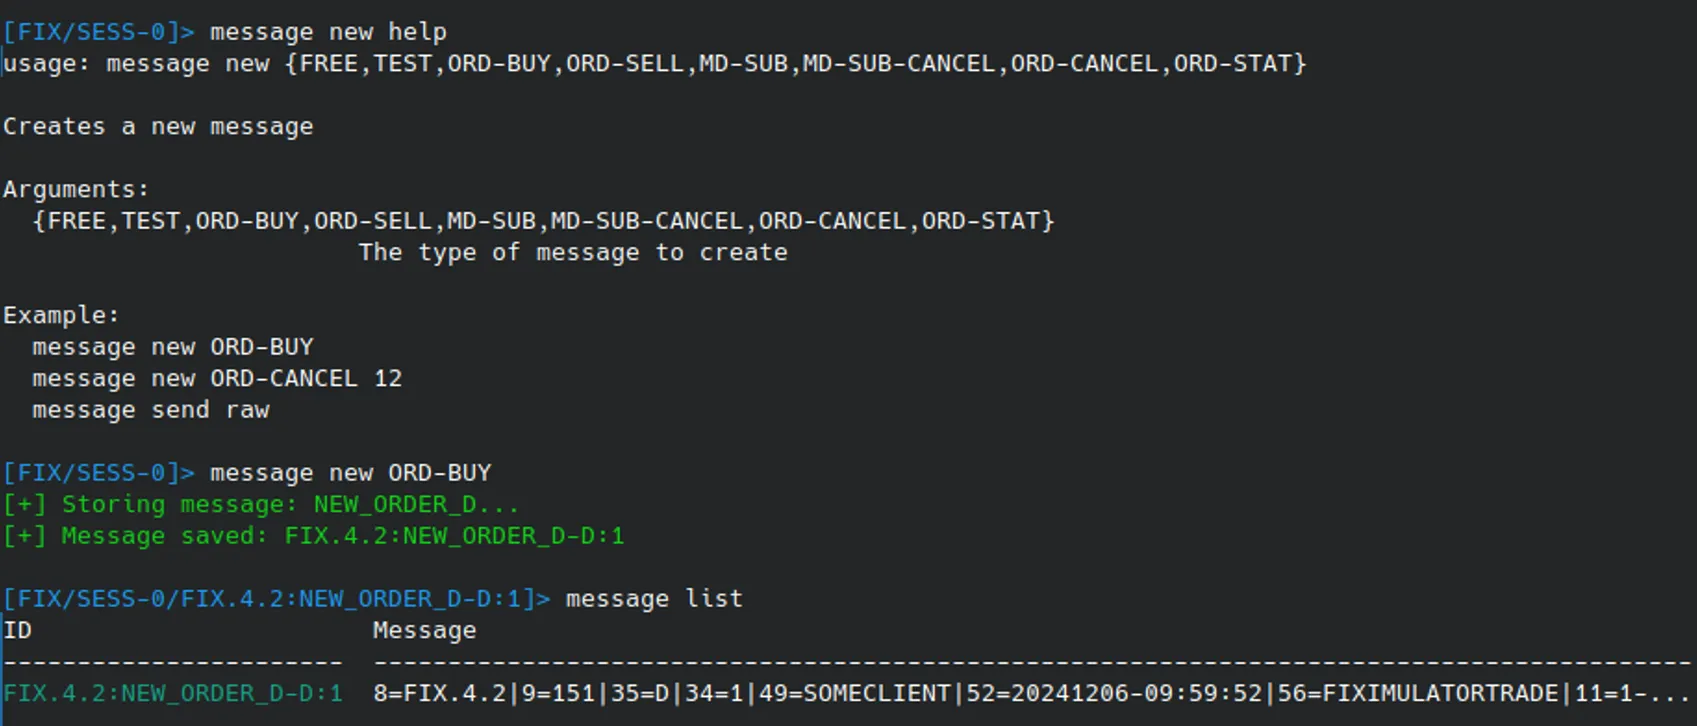Click the braced argument list under Arguments
Viewport: 1697px width, 726px height.
tap(544, 221)
